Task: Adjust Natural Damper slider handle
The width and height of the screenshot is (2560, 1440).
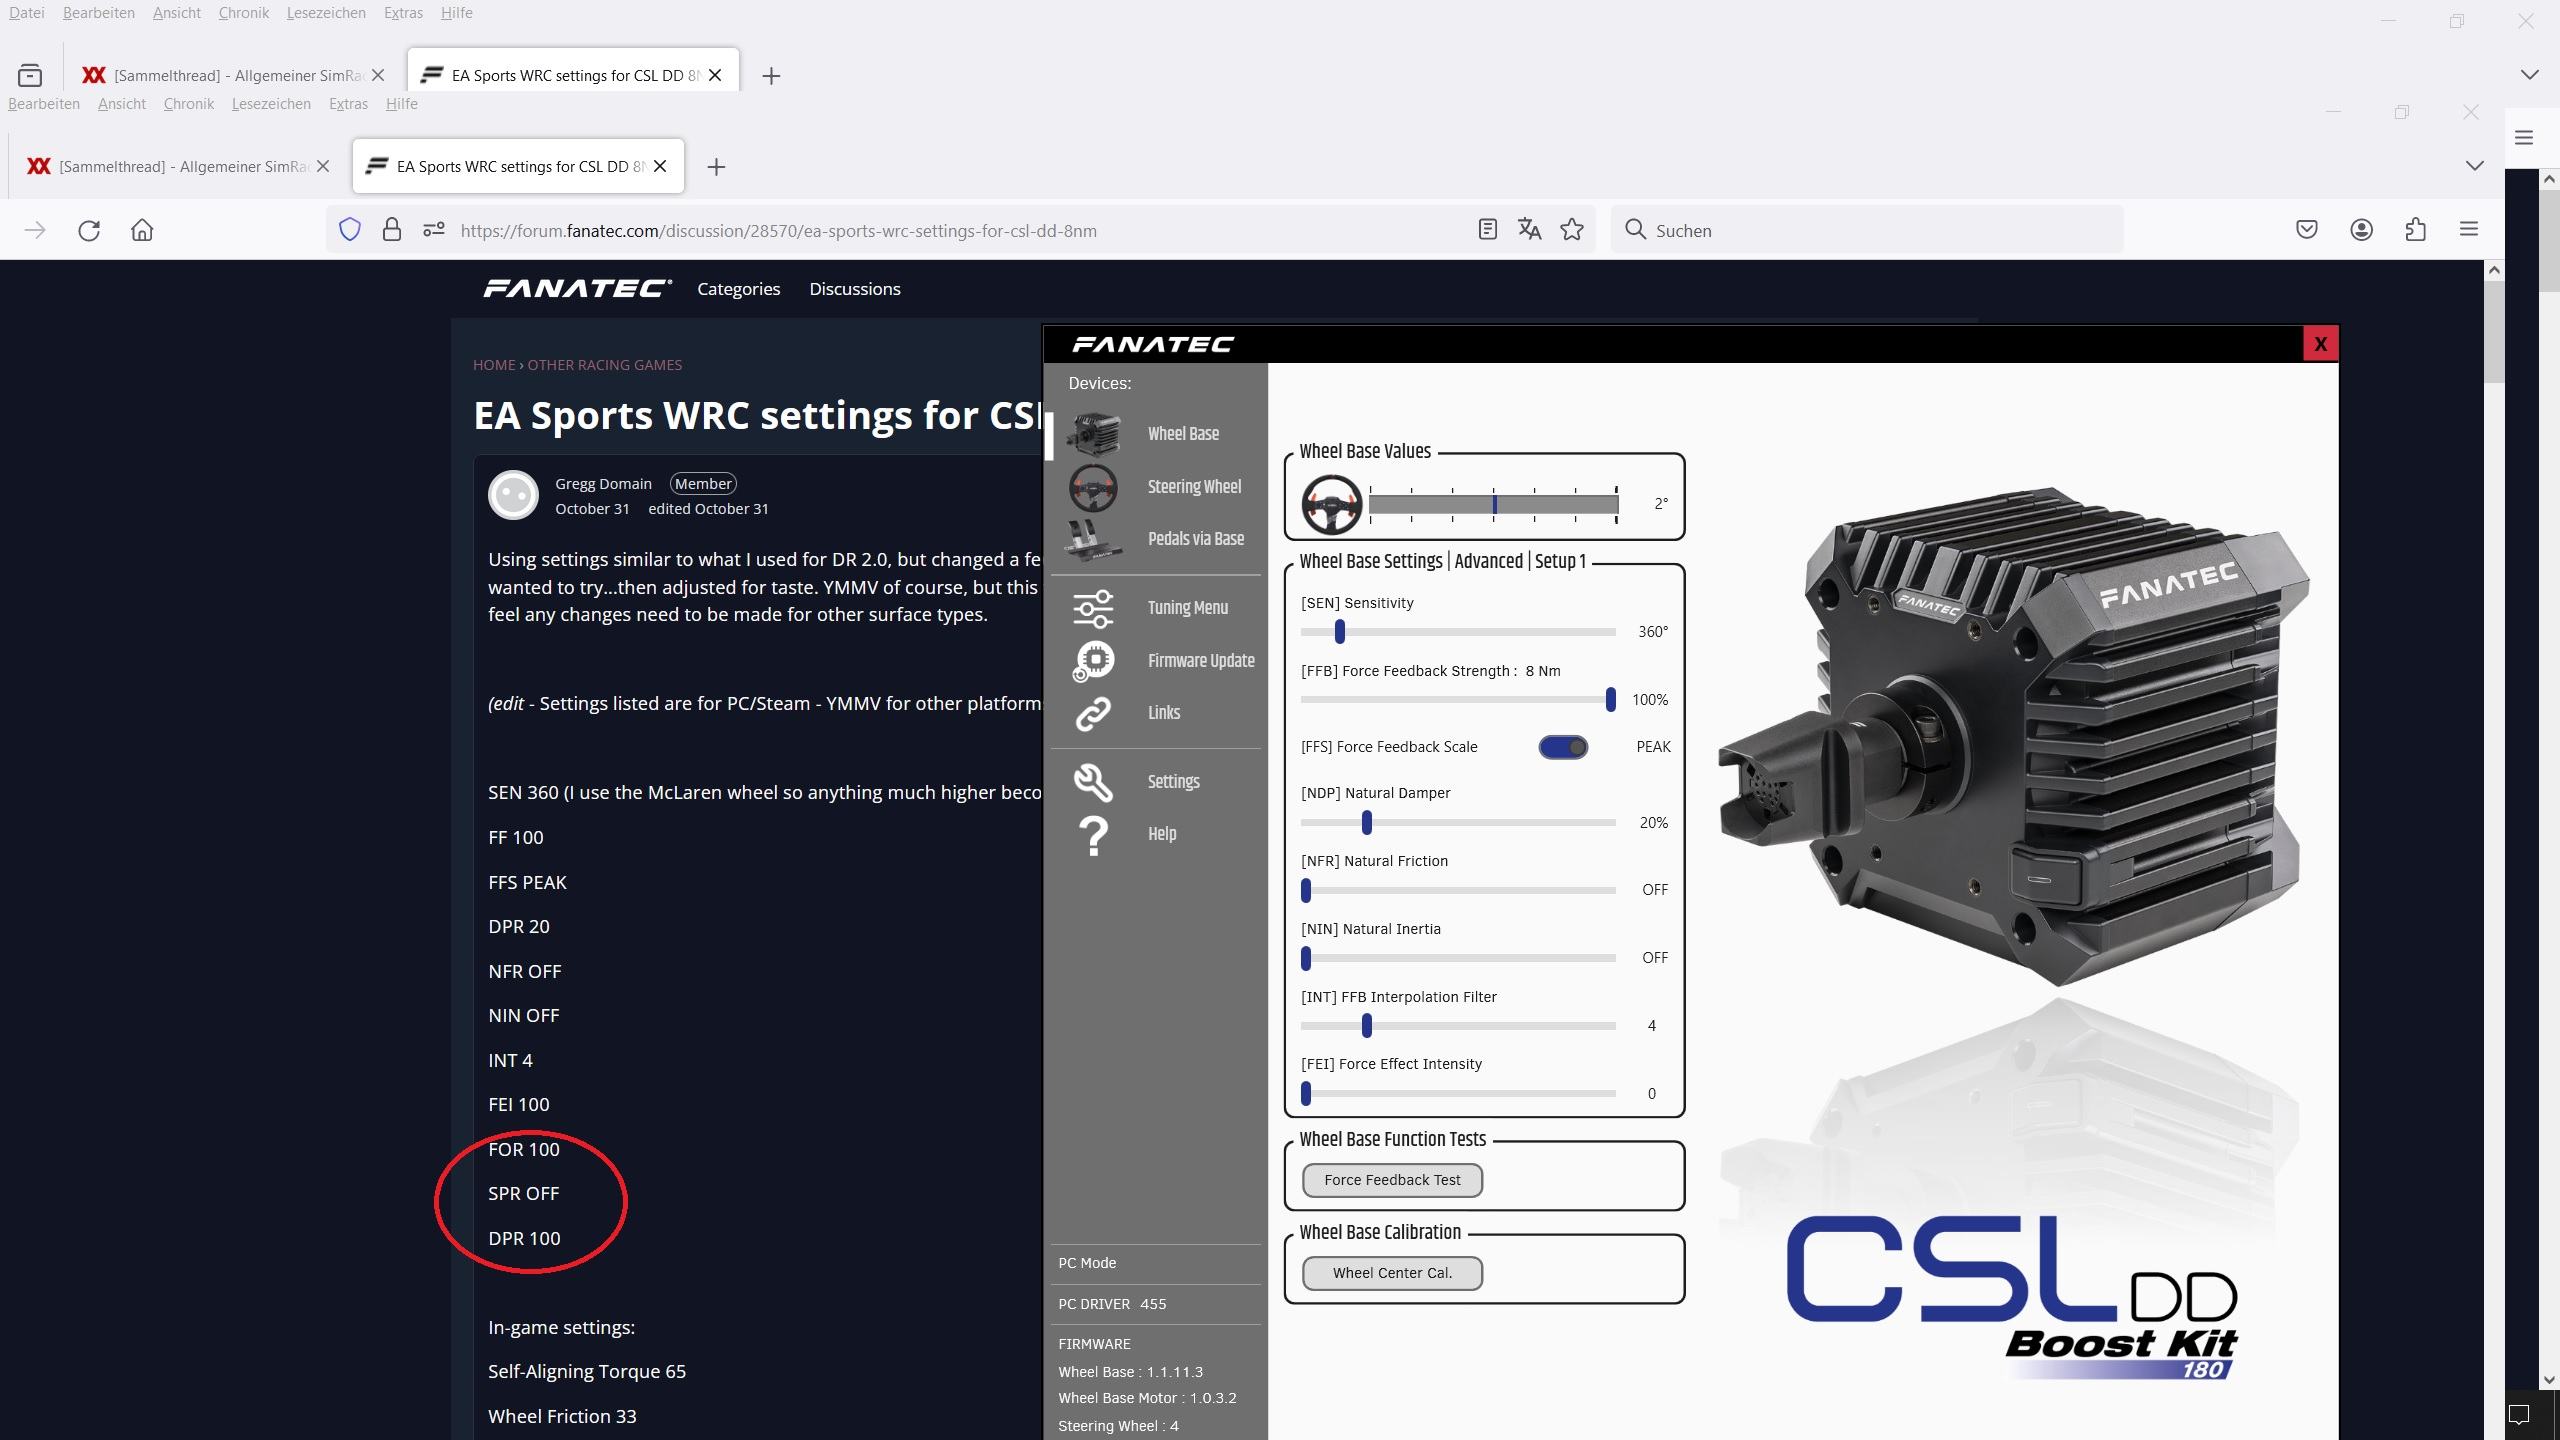Action: 1367,823
